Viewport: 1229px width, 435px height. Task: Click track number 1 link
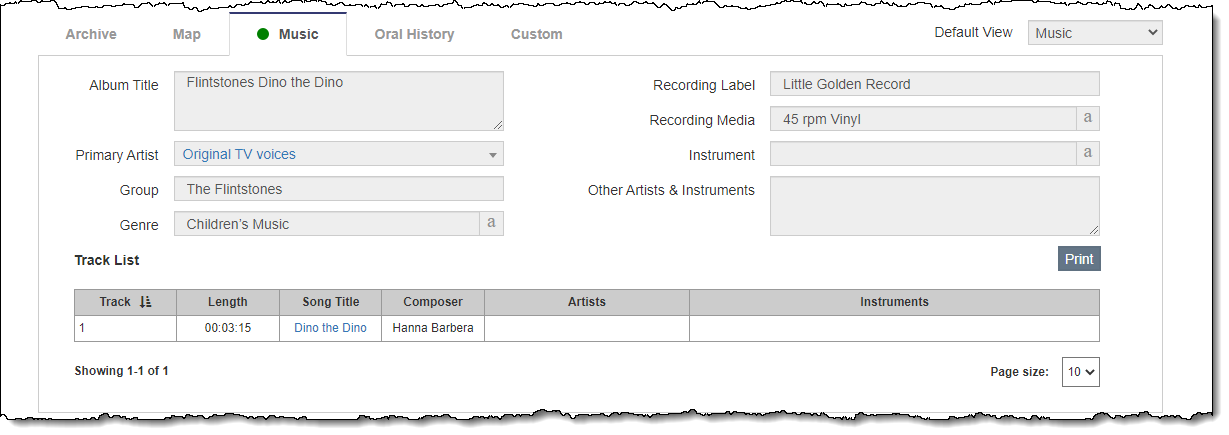82,328
